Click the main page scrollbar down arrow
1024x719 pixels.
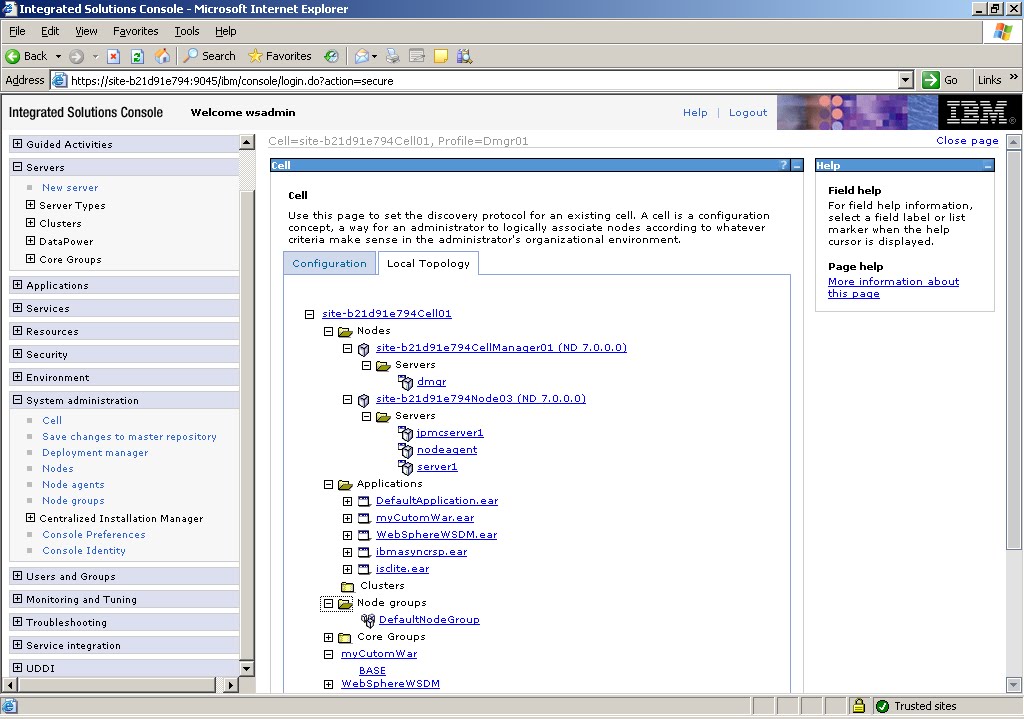tap(1014, 685)
